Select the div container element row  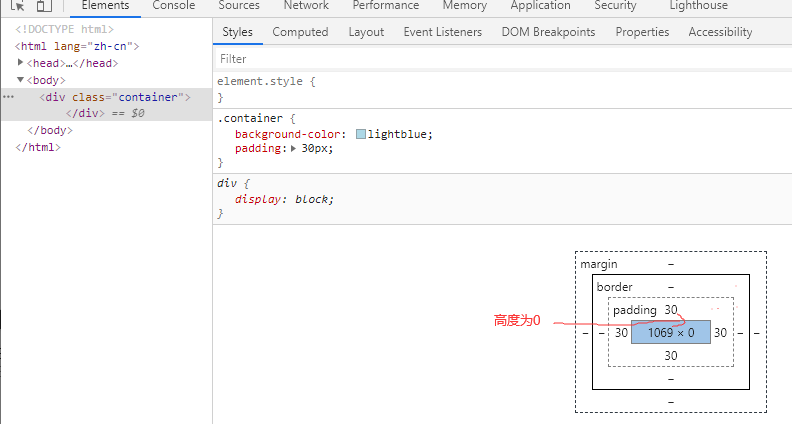(114, 97)
